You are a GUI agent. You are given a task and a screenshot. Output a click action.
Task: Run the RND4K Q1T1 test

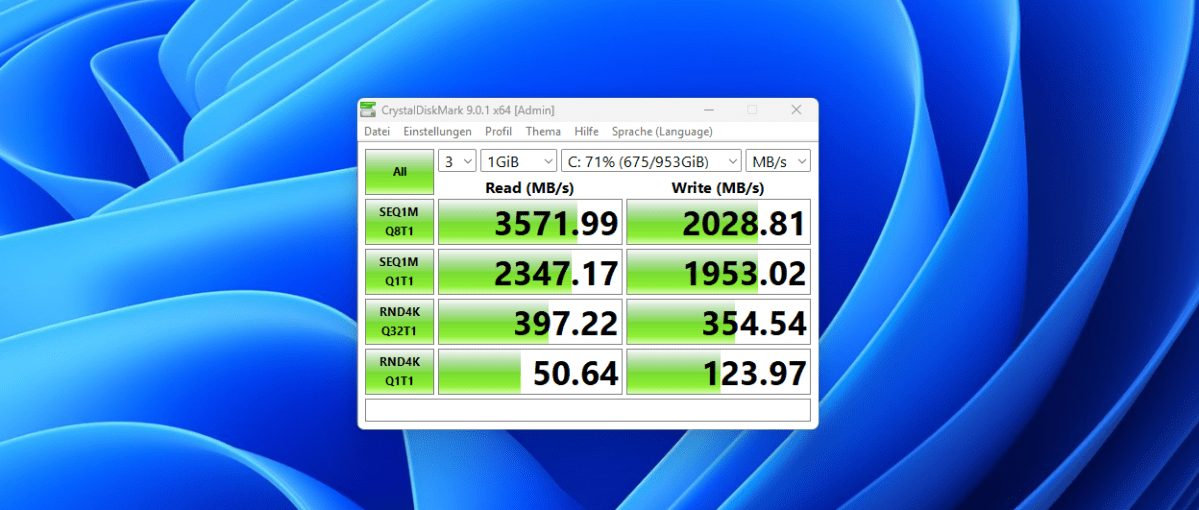tap(399, 372)
